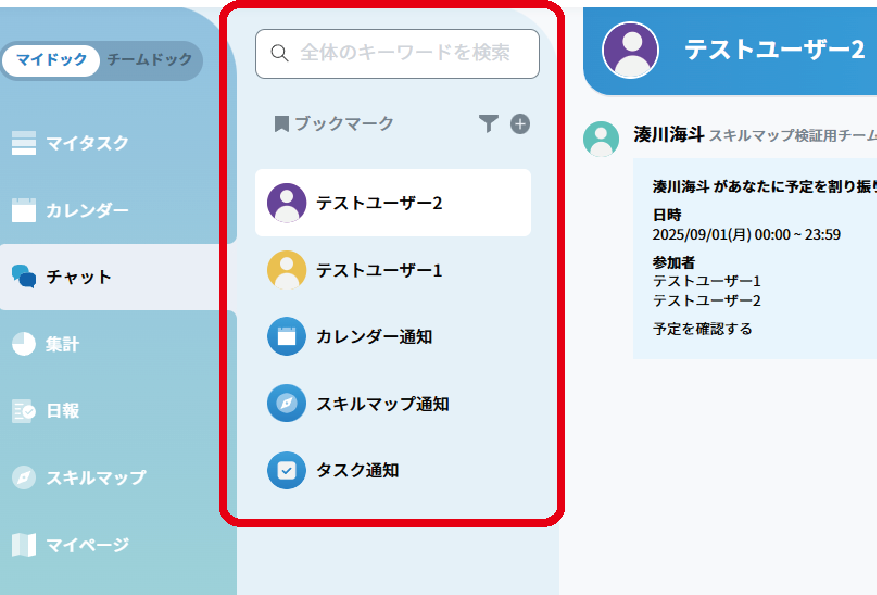Click the teal avatar of 湊川海斗
Viewport: 877px width, 595px height.
(601, 139)
